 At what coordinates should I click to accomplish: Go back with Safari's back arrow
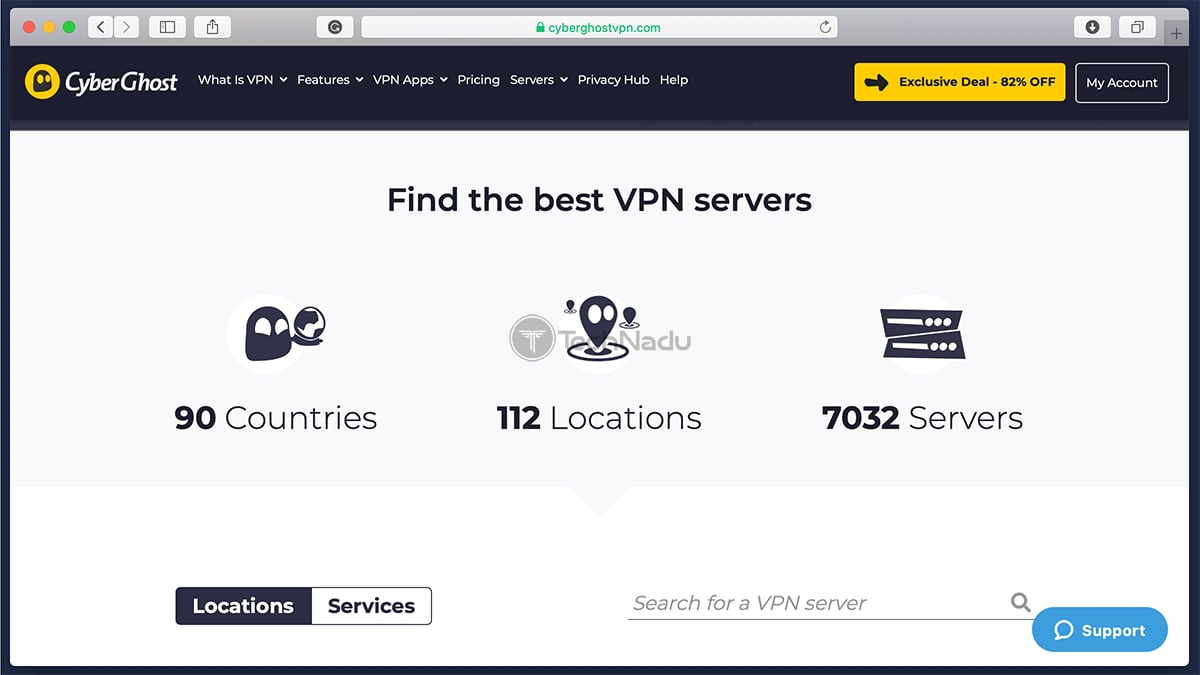[101, 27]
